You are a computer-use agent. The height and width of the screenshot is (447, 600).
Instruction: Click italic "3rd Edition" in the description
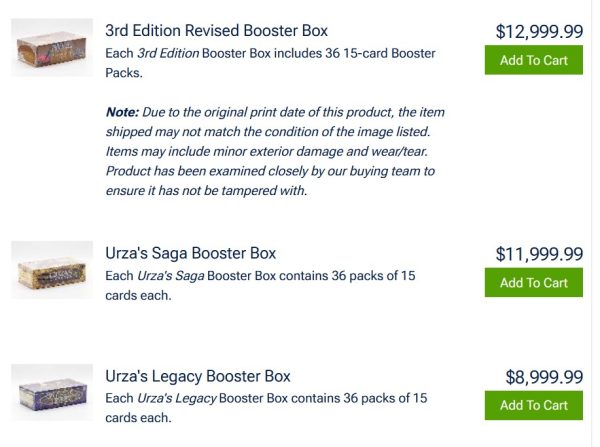click(x=168, y=53)
